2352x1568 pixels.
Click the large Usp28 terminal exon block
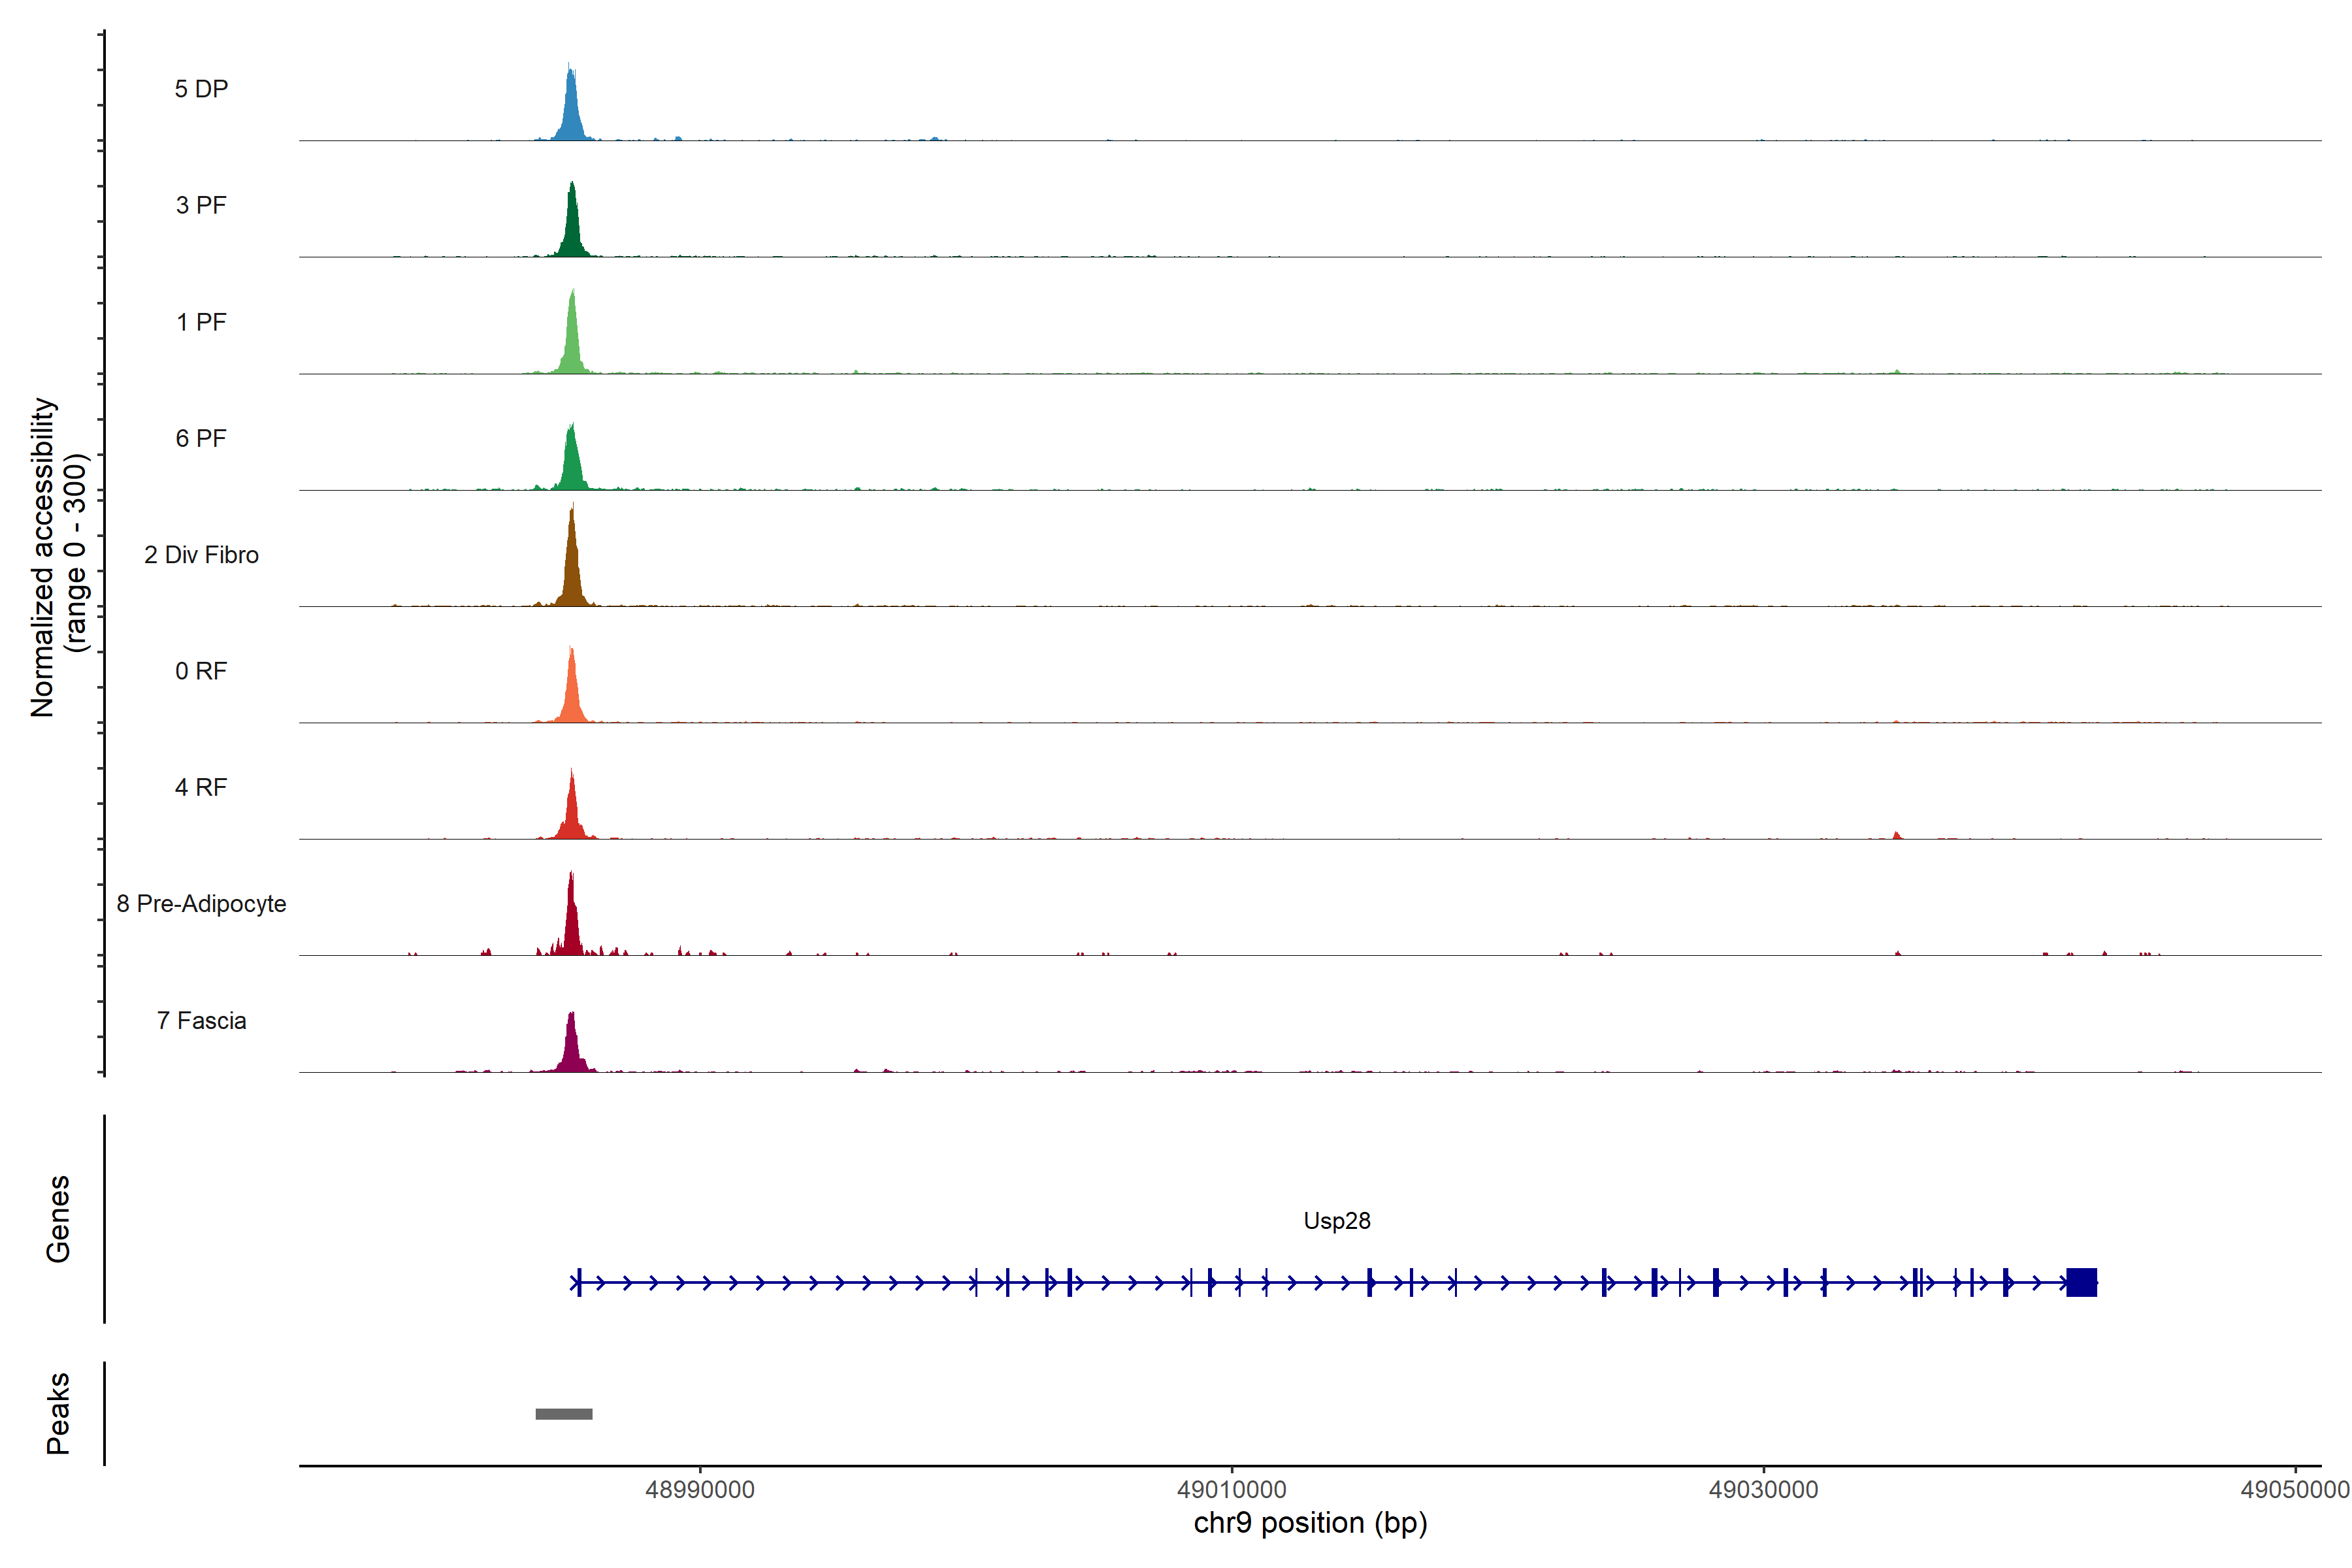click(x=2081, y=1282)
